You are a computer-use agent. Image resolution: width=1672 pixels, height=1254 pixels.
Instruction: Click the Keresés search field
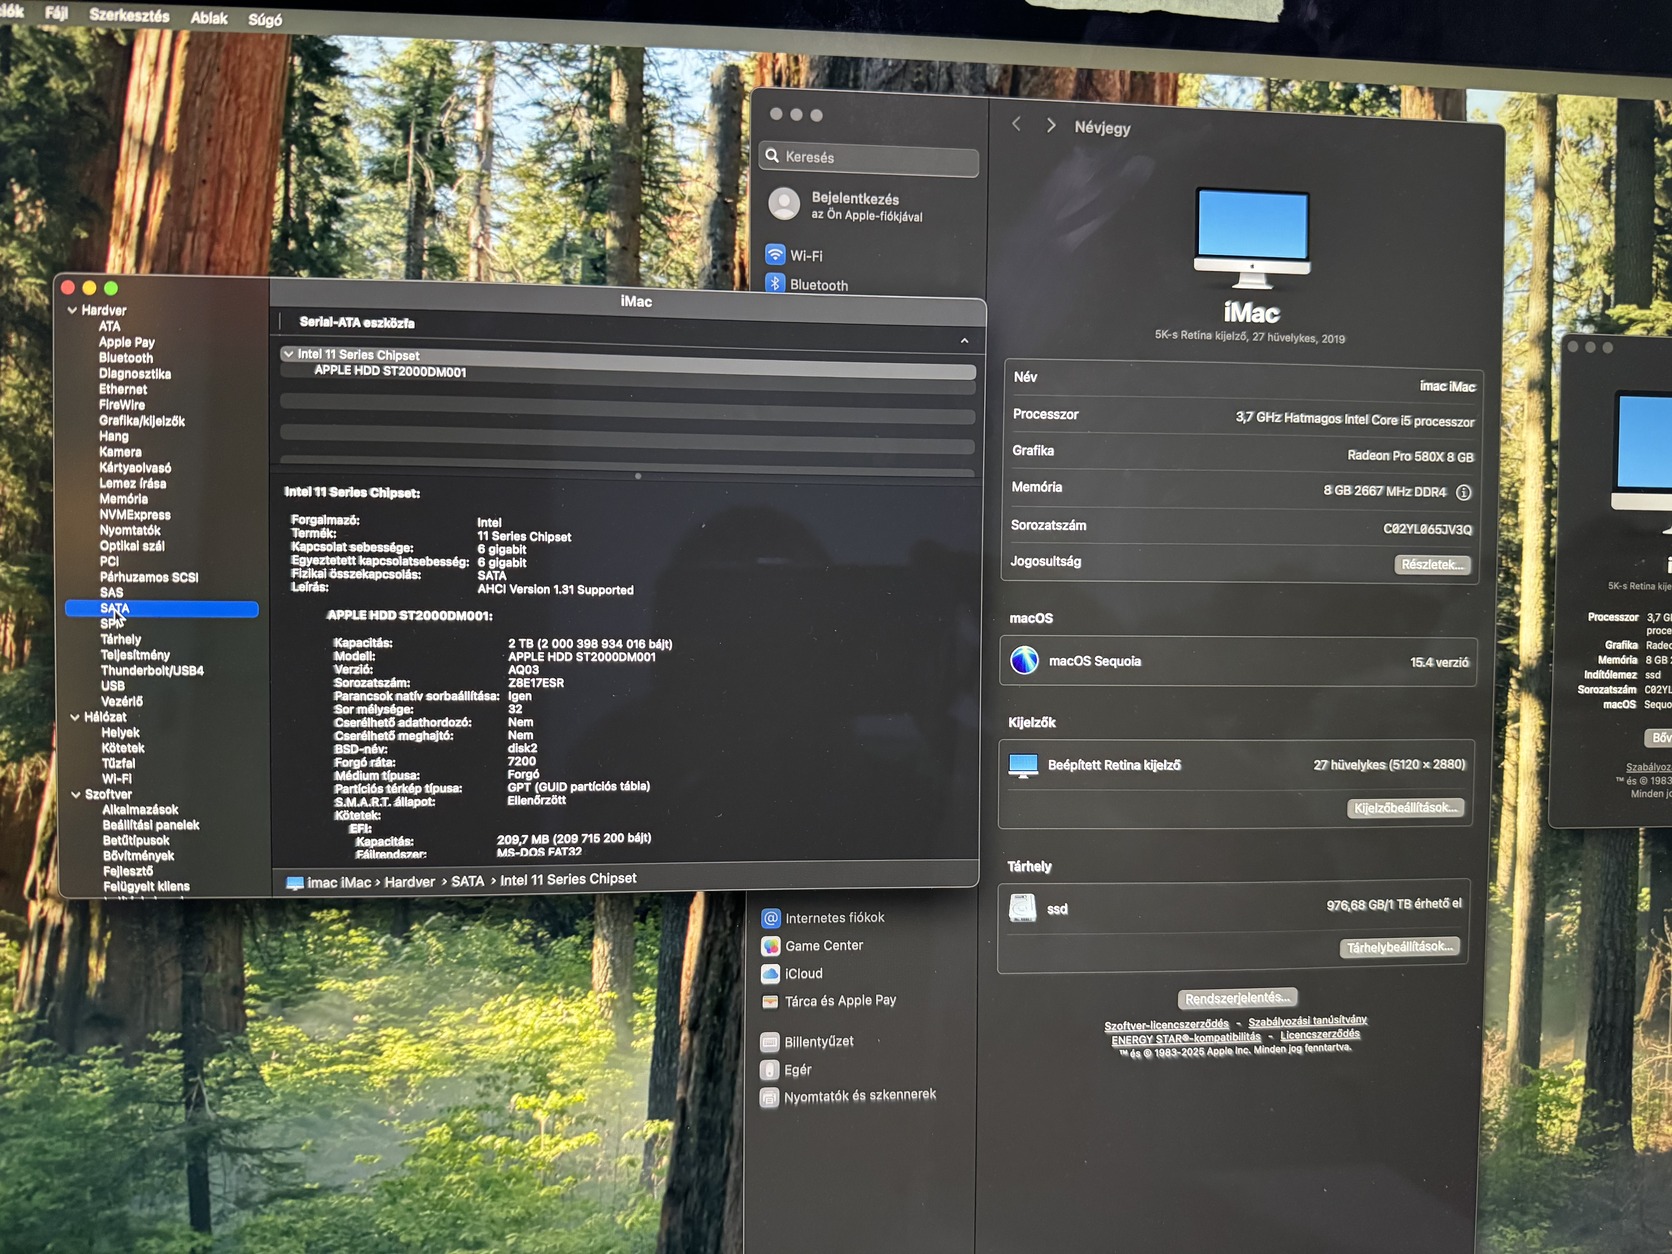[869, 158]
